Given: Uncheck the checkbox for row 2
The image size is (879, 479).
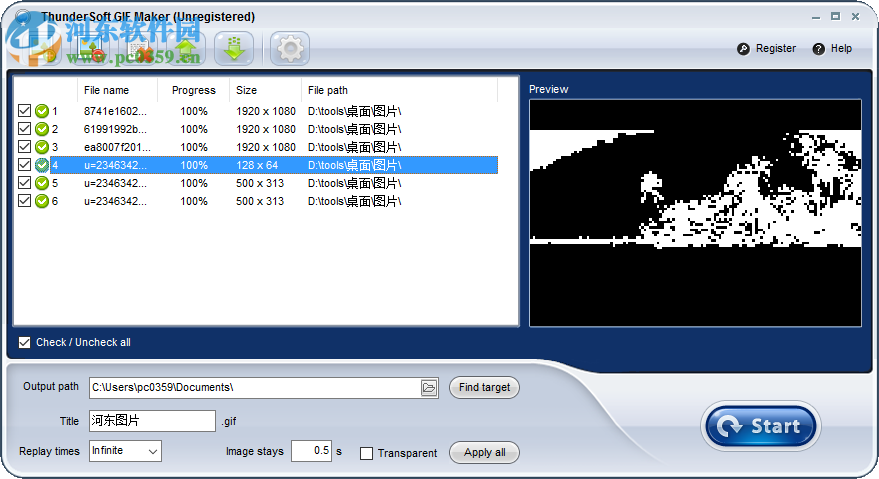Looking at the screenshot, I should pyautogui.click(x=24, y=128).
